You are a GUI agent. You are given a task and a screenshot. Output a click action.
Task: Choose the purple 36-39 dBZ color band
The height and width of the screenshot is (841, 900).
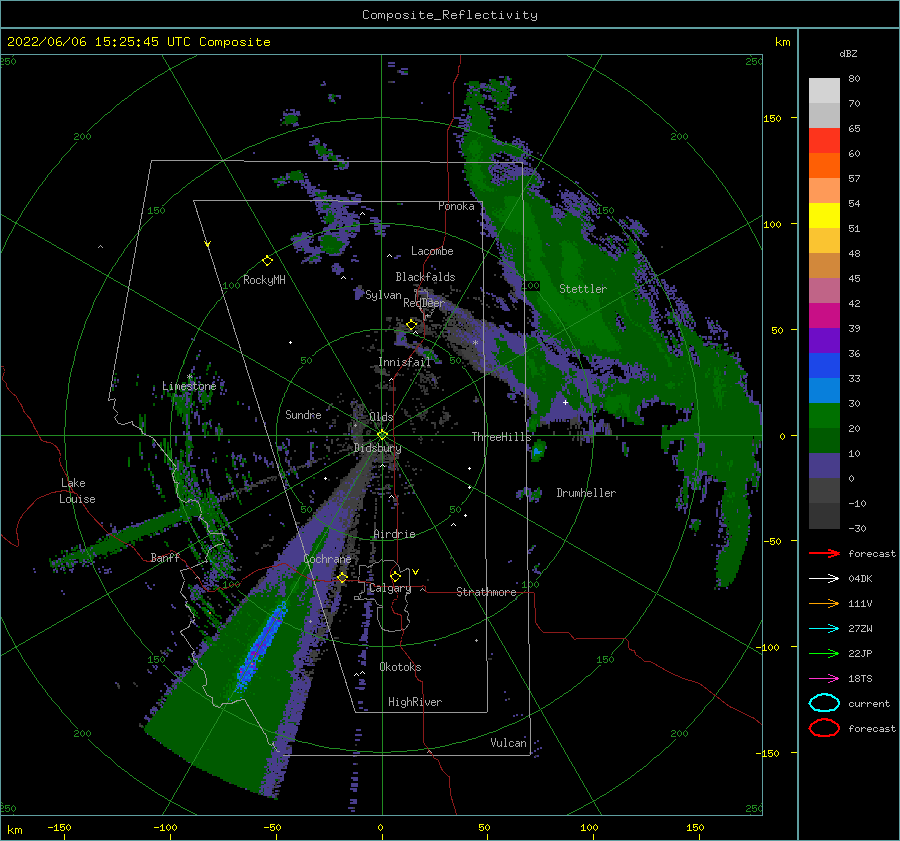pyautogui.click(x=824, y=341)
